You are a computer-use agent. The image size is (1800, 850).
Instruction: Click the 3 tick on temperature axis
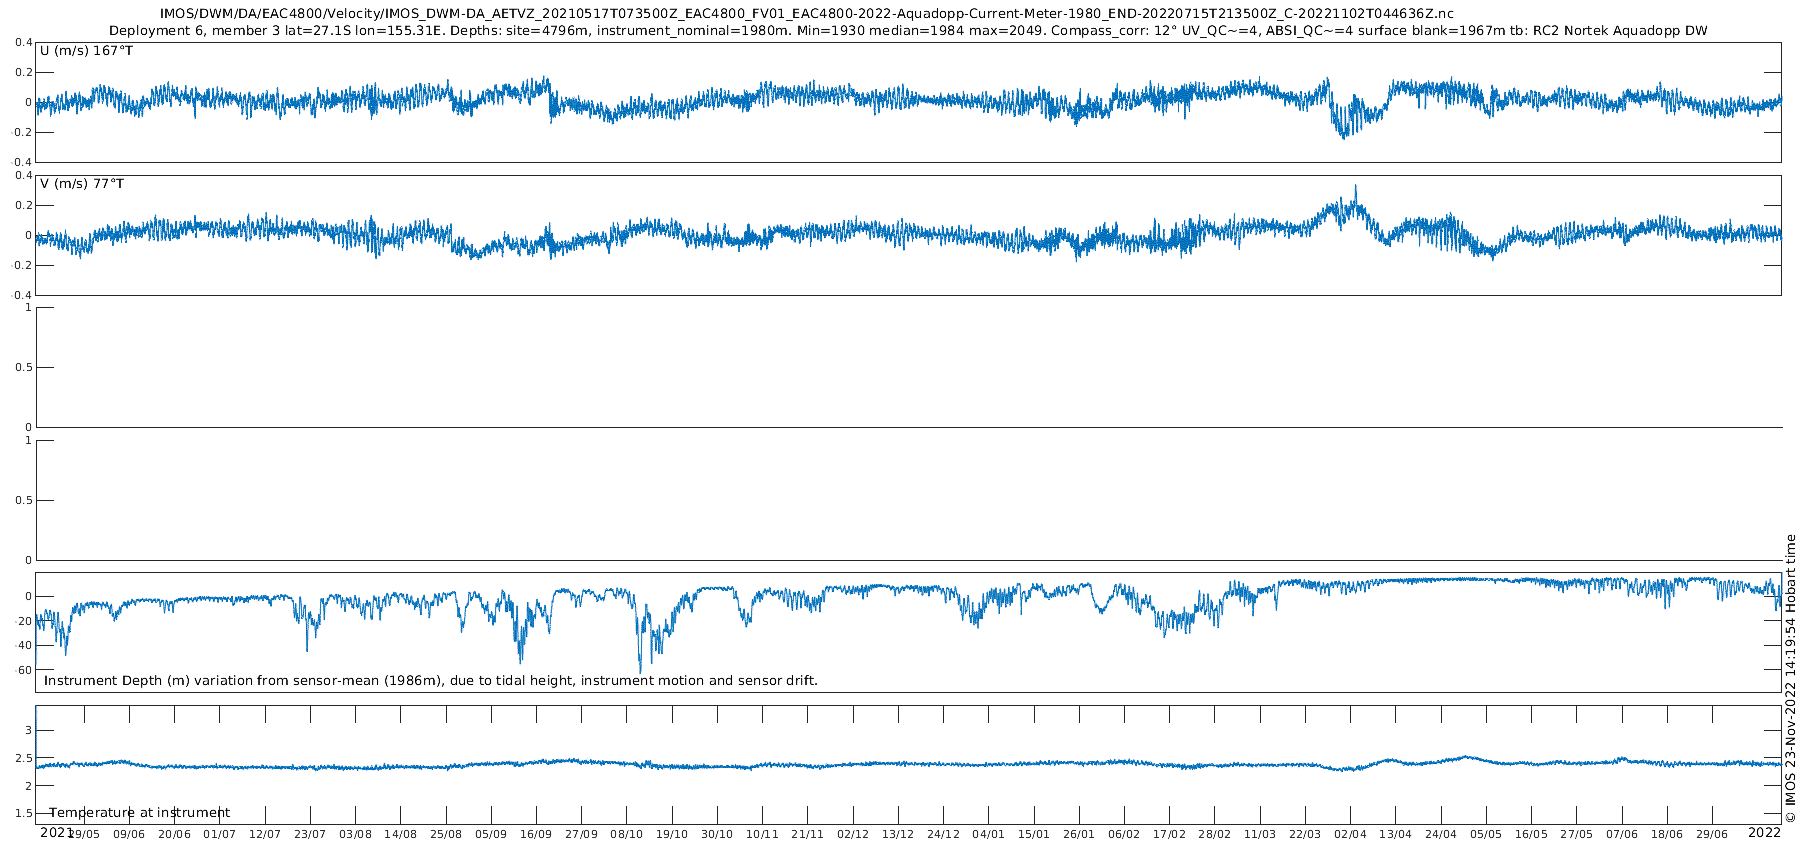28,731
